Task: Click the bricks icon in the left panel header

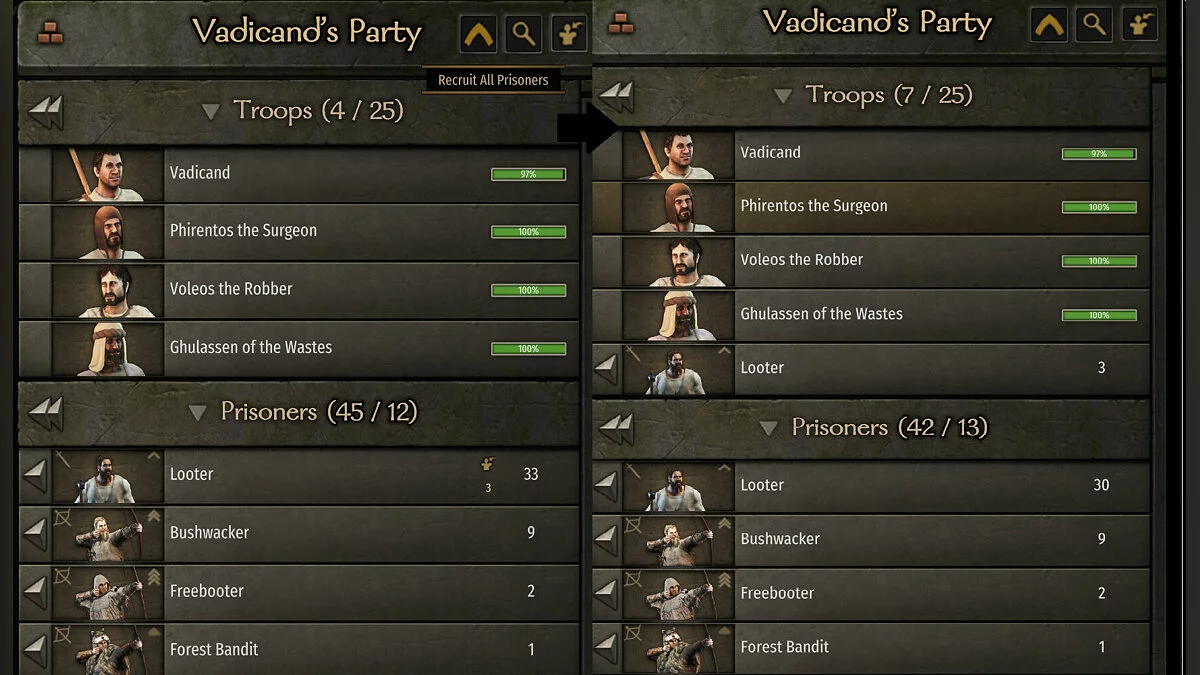Action: tap(50, 34)
